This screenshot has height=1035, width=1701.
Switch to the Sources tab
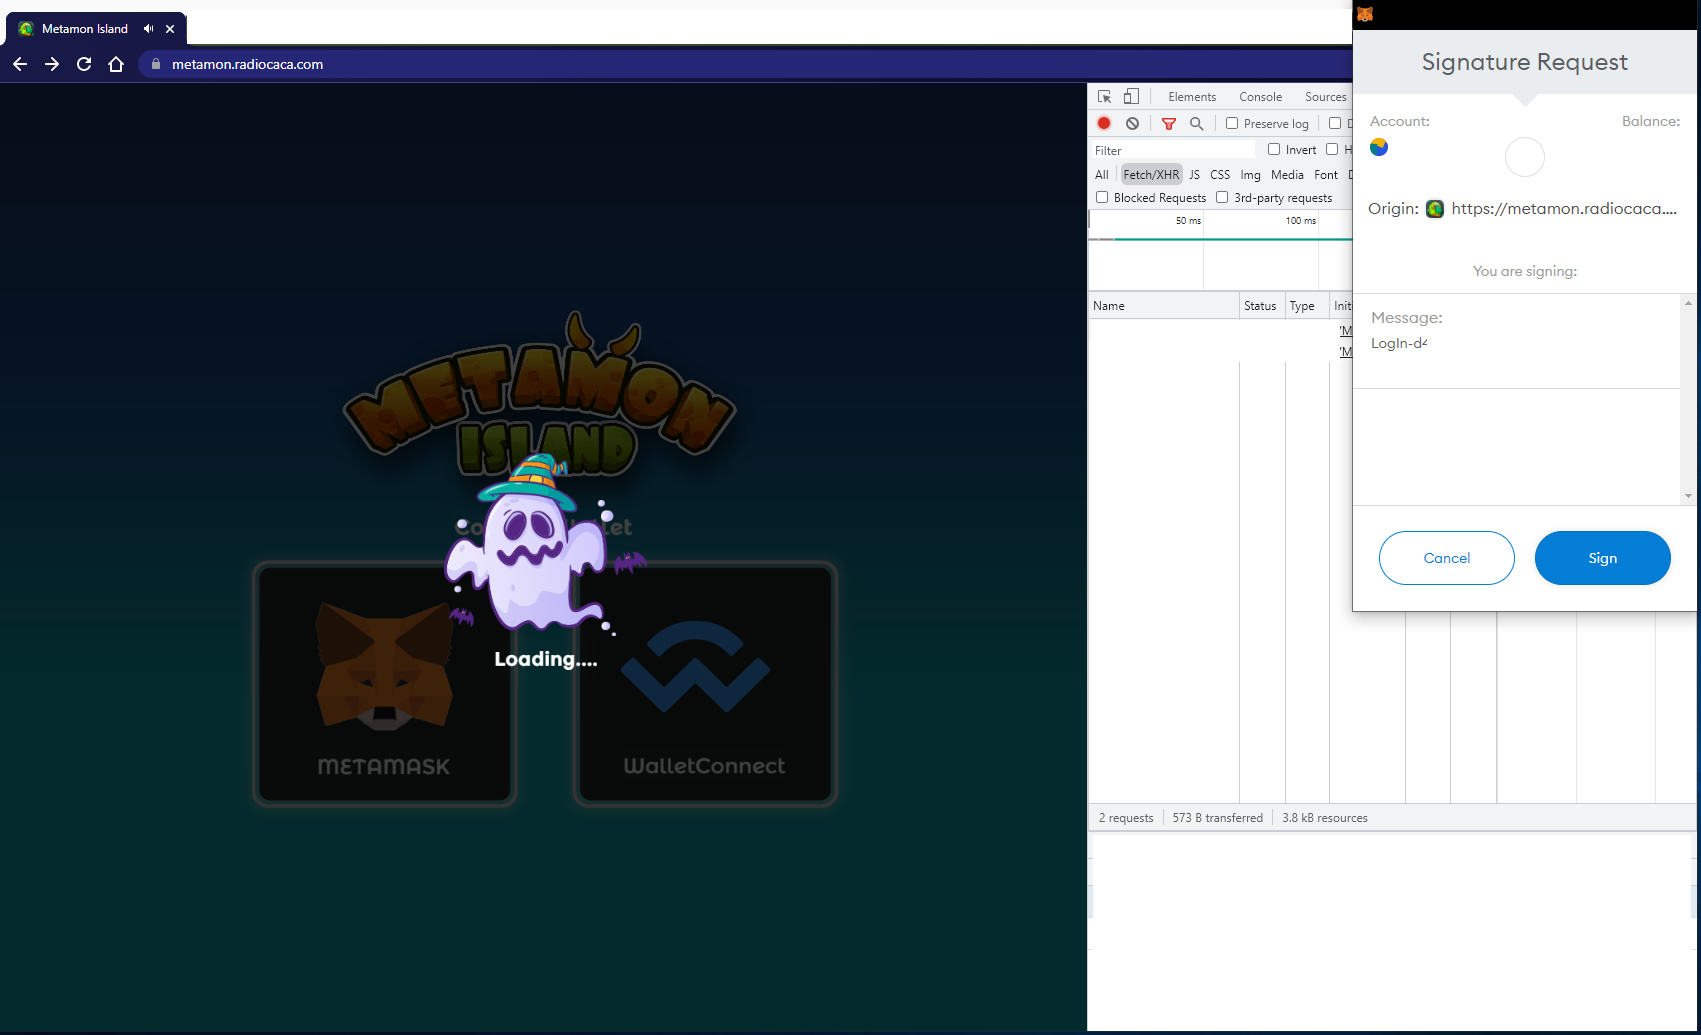[x=1326, y=97]
